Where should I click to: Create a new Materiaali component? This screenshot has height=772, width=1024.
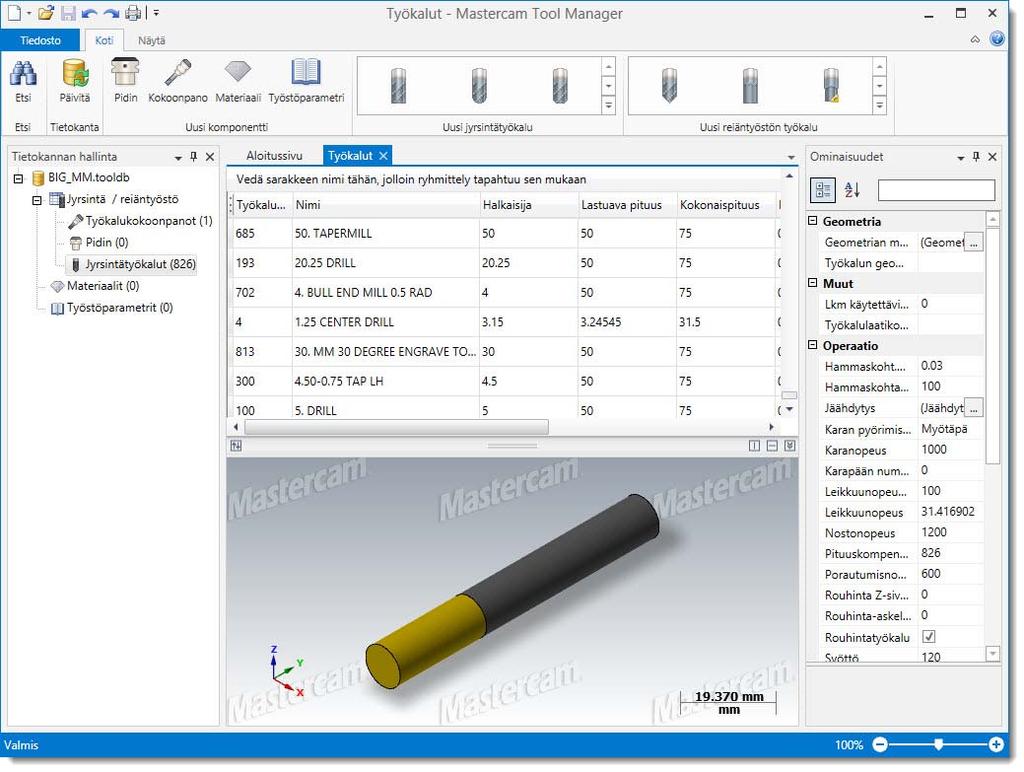point(238,81)
